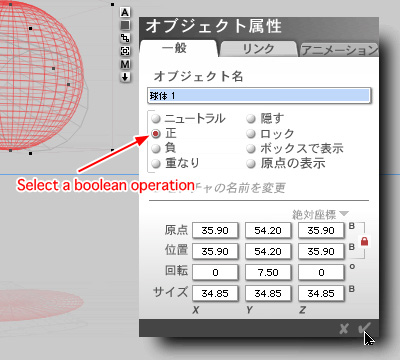Click the 'A' icon in viewport toolbar
400x360 pixels.
pos(125,12)
